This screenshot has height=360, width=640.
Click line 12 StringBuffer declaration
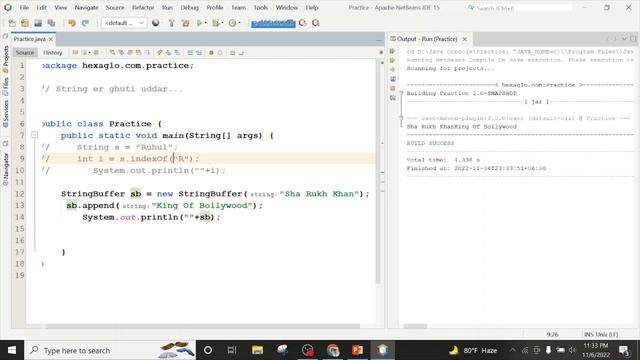click(215, 193)
